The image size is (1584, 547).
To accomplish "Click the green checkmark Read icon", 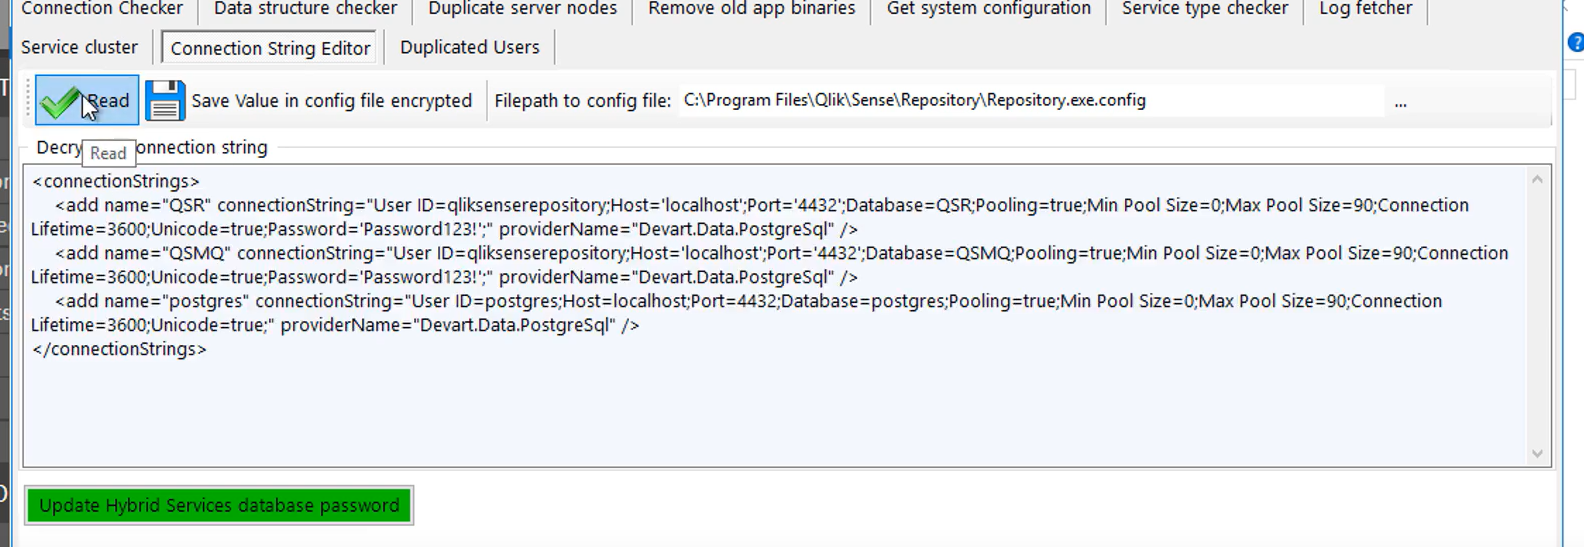I will [x=60, y=101].
